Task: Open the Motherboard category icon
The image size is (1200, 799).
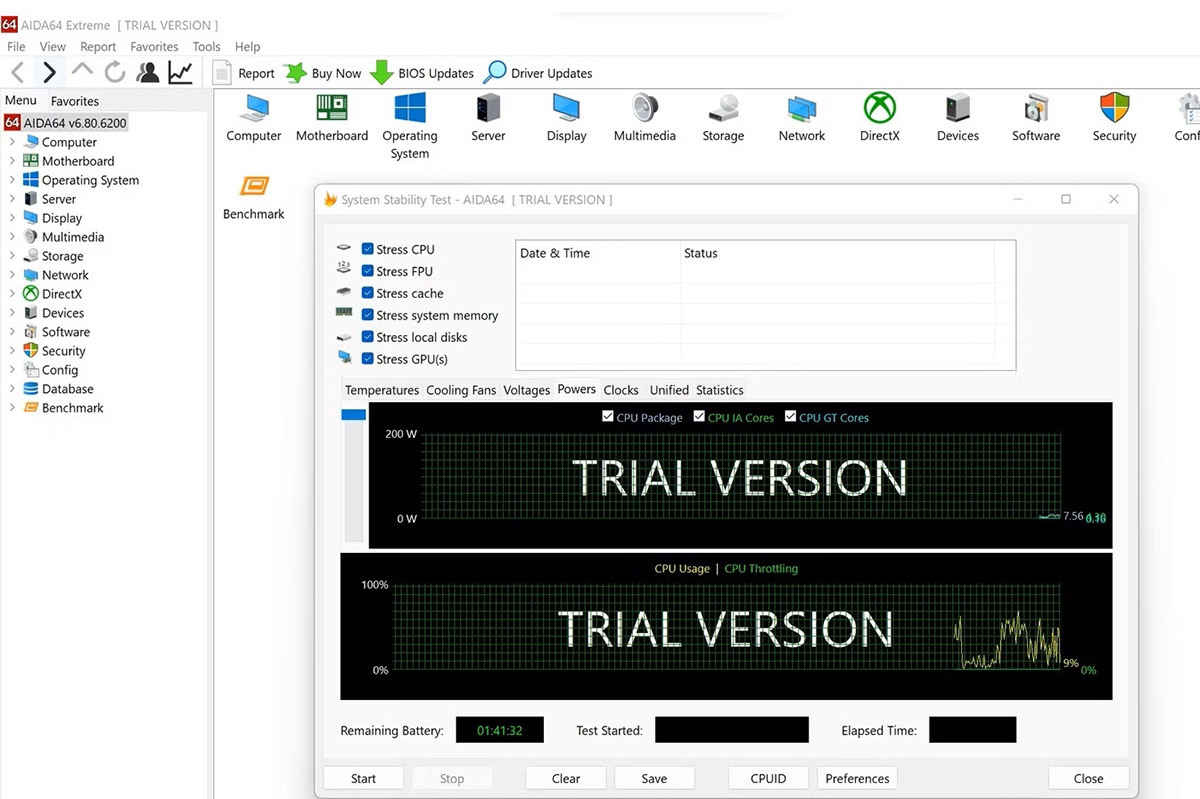Action: click(332, 108)
